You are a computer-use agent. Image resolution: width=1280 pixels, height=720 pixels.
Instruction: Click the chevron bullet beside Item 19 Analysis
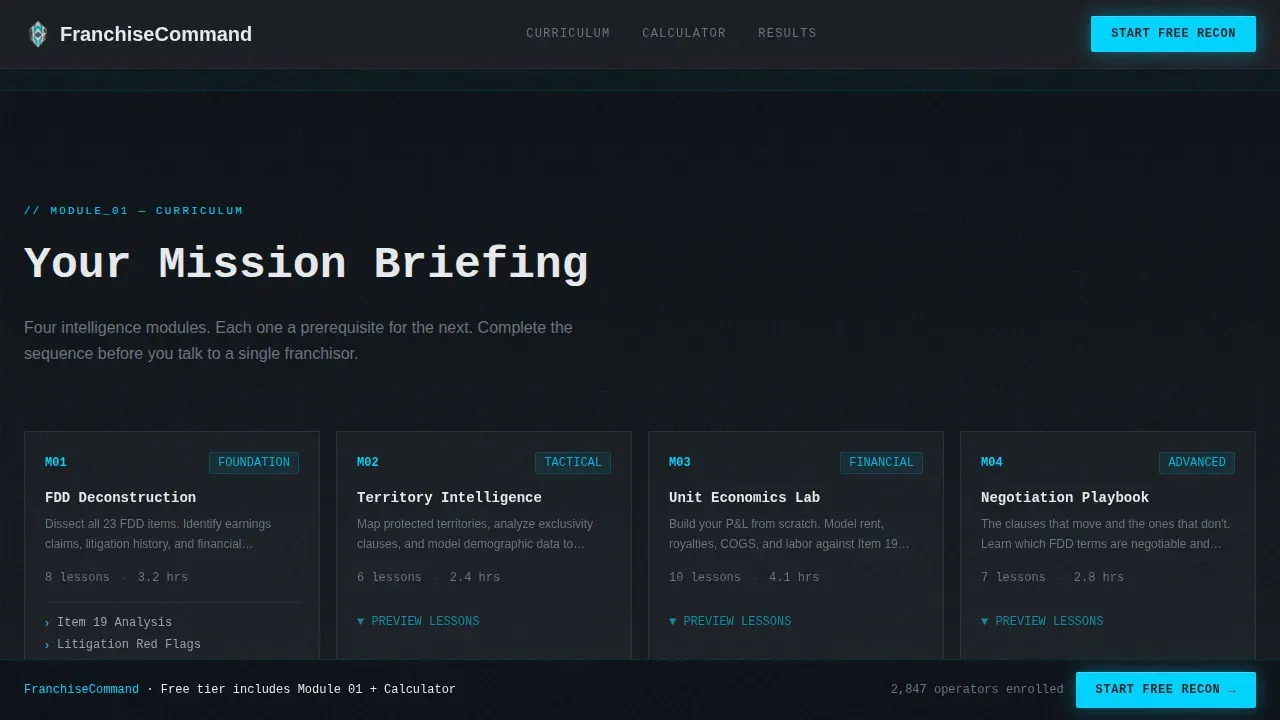click(x=47, y=623)
